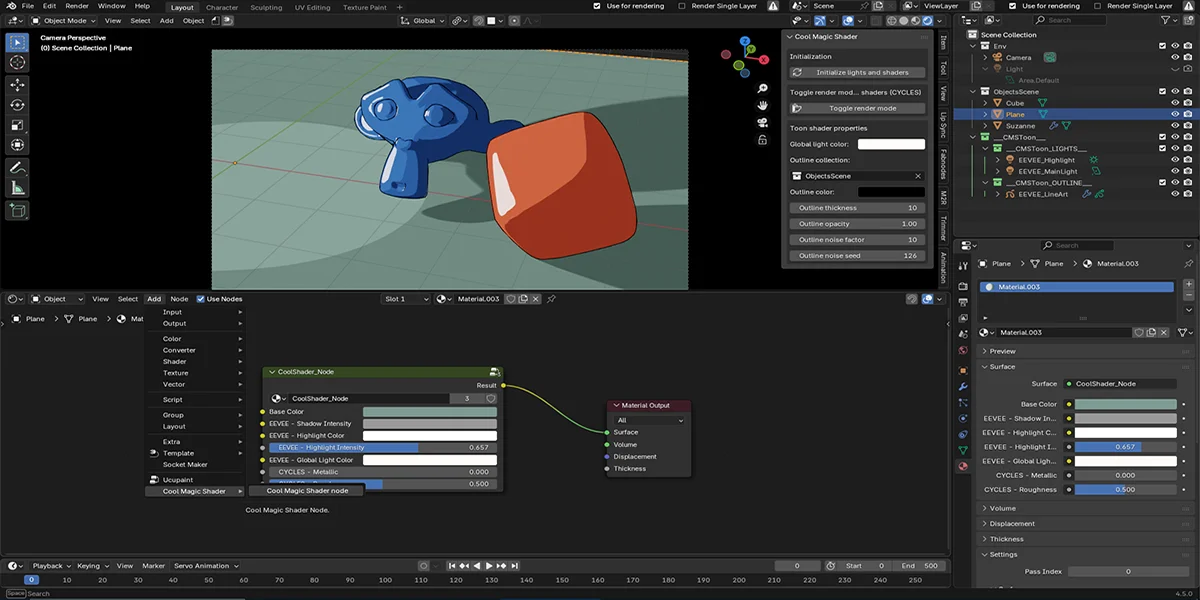1200x600 pixels.
Task: Disable the ObjectsScene collection checkbox
Action: coord(1163,90)
